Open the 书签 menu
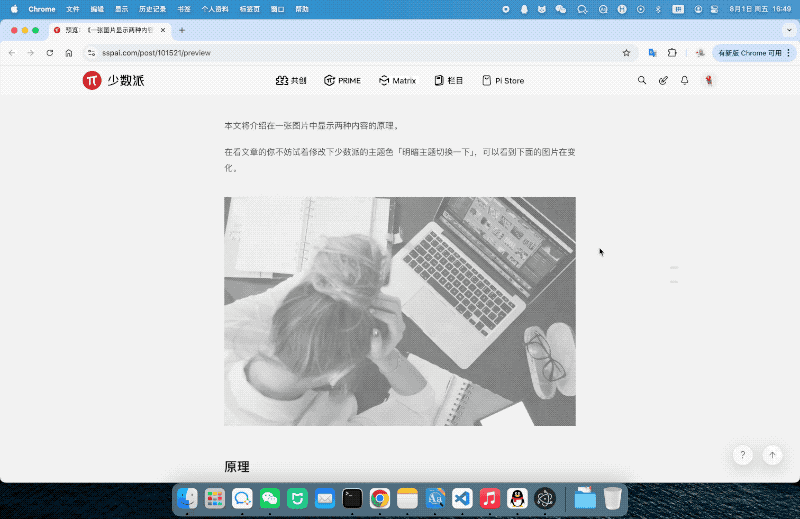Screen dimensions: 800x519 point(184,9)
